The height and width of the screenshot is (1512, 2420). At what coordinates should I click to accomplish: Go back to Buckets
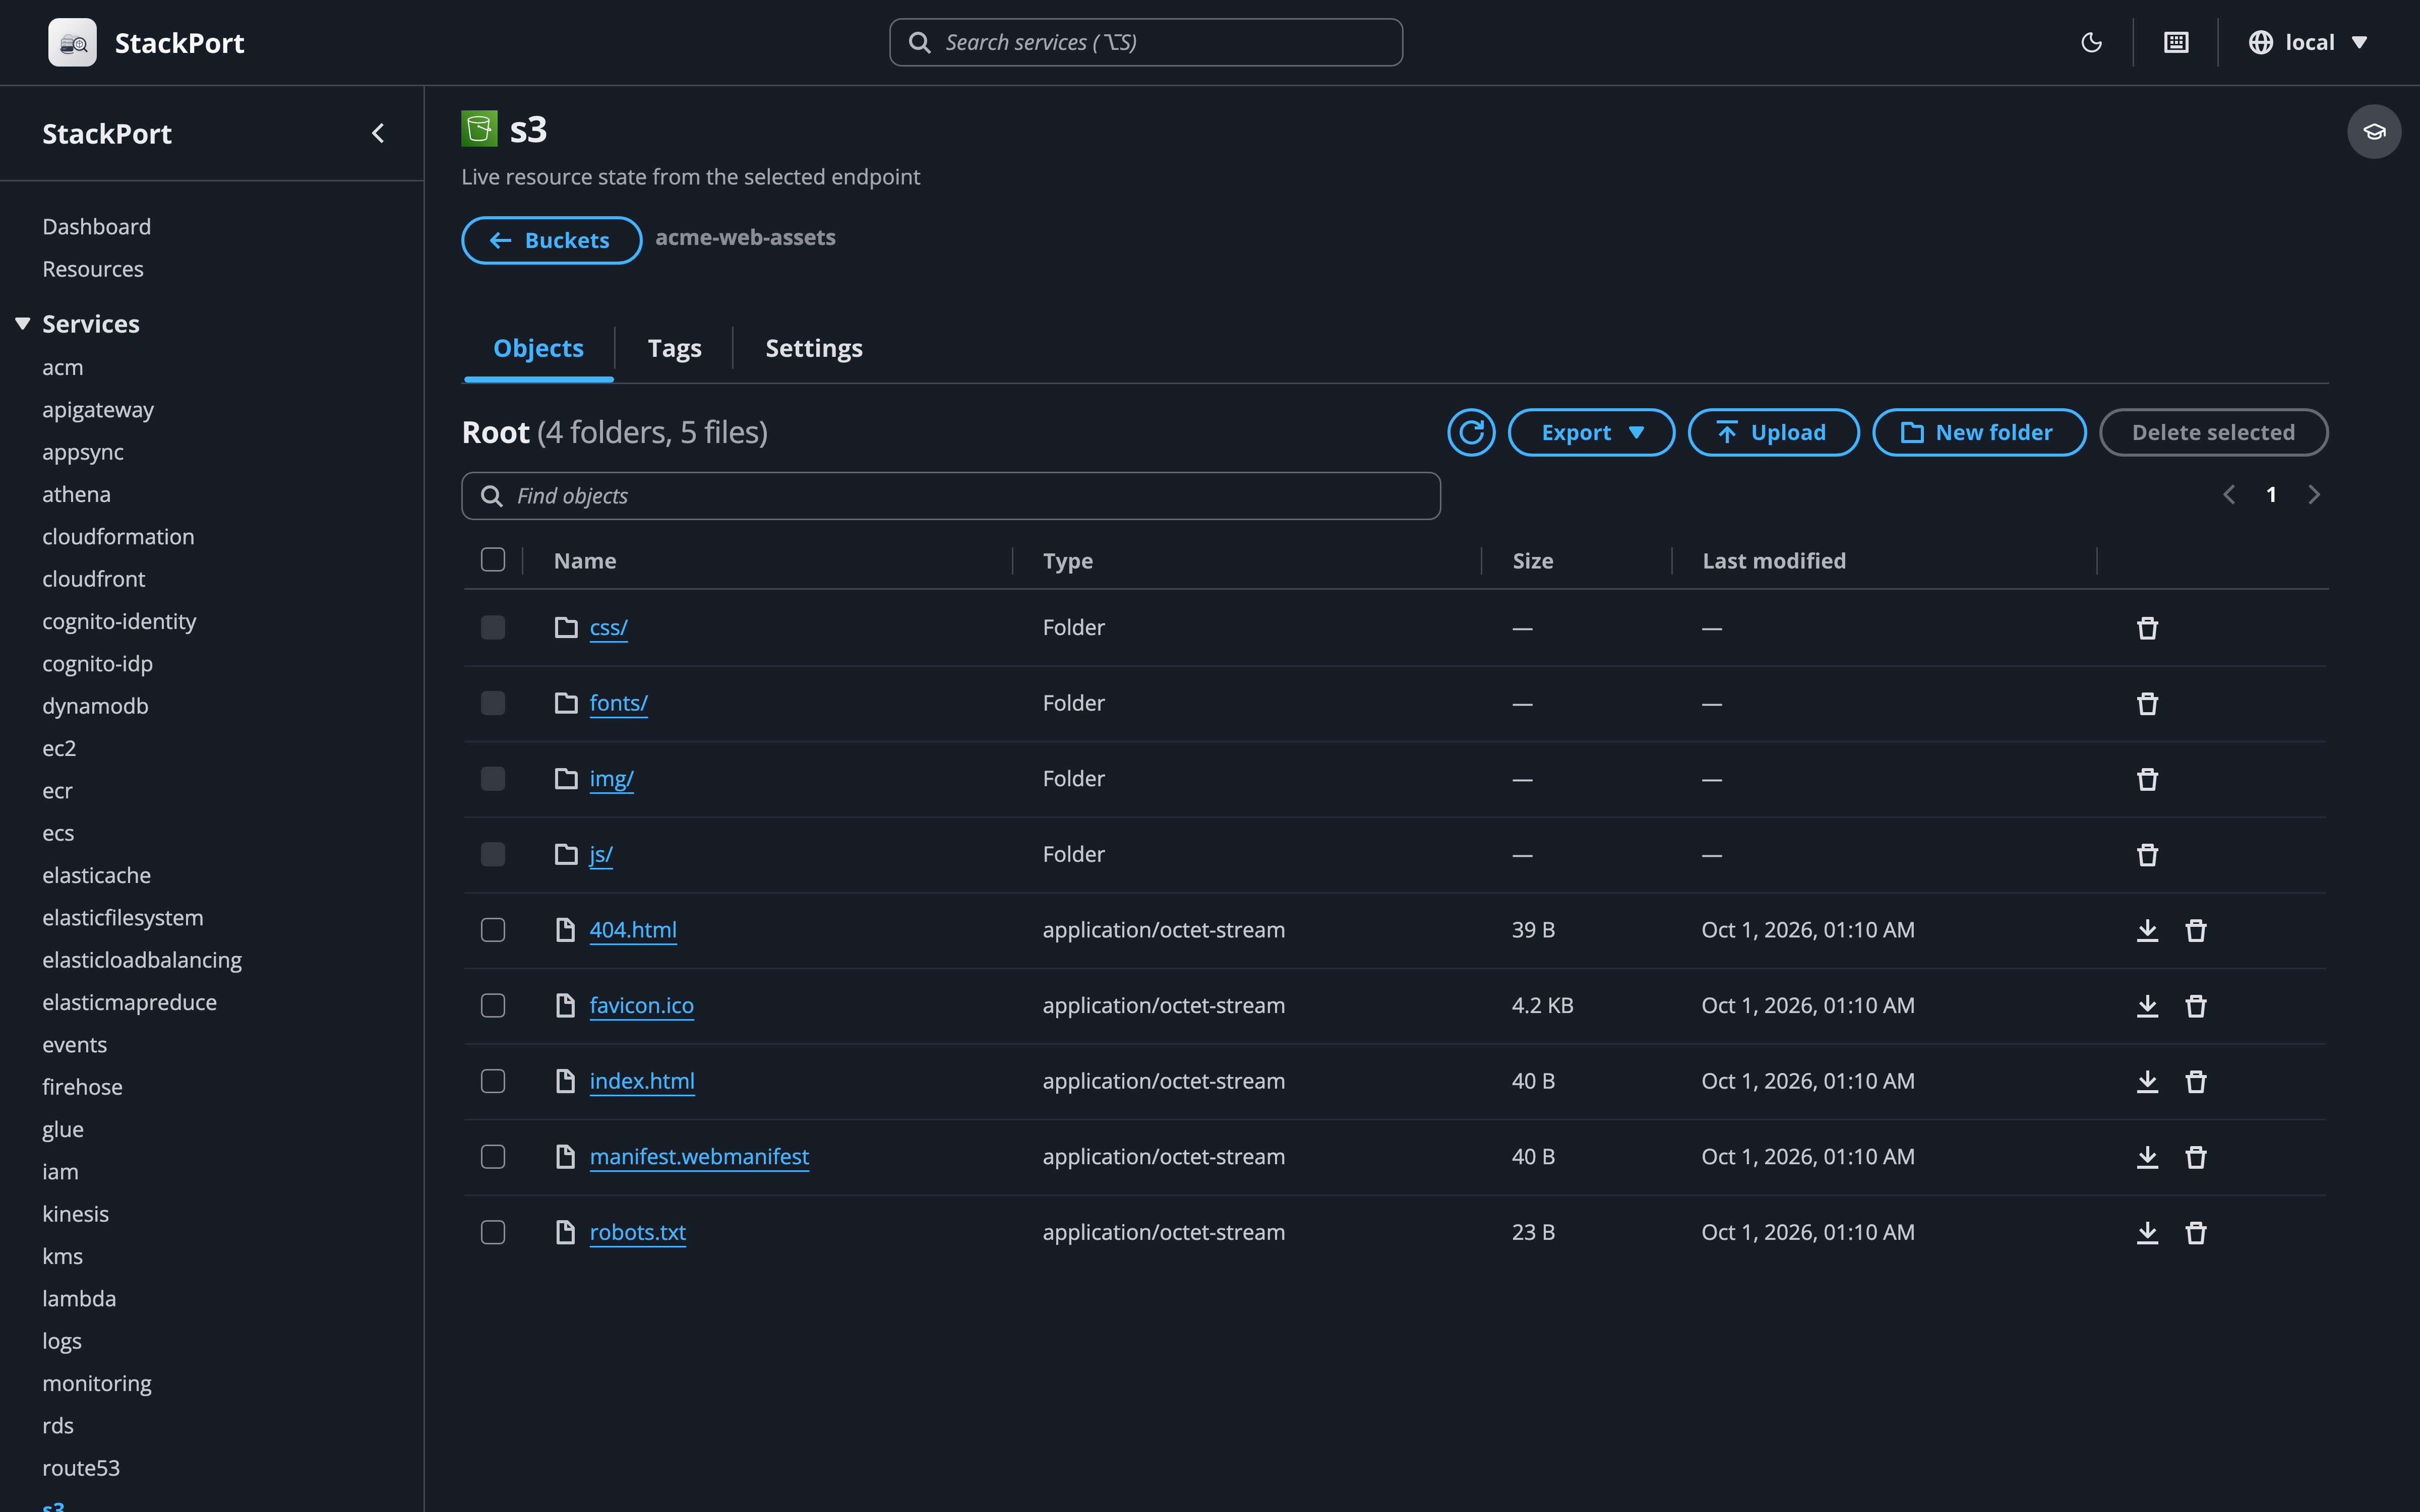click(x=551, y=240)
